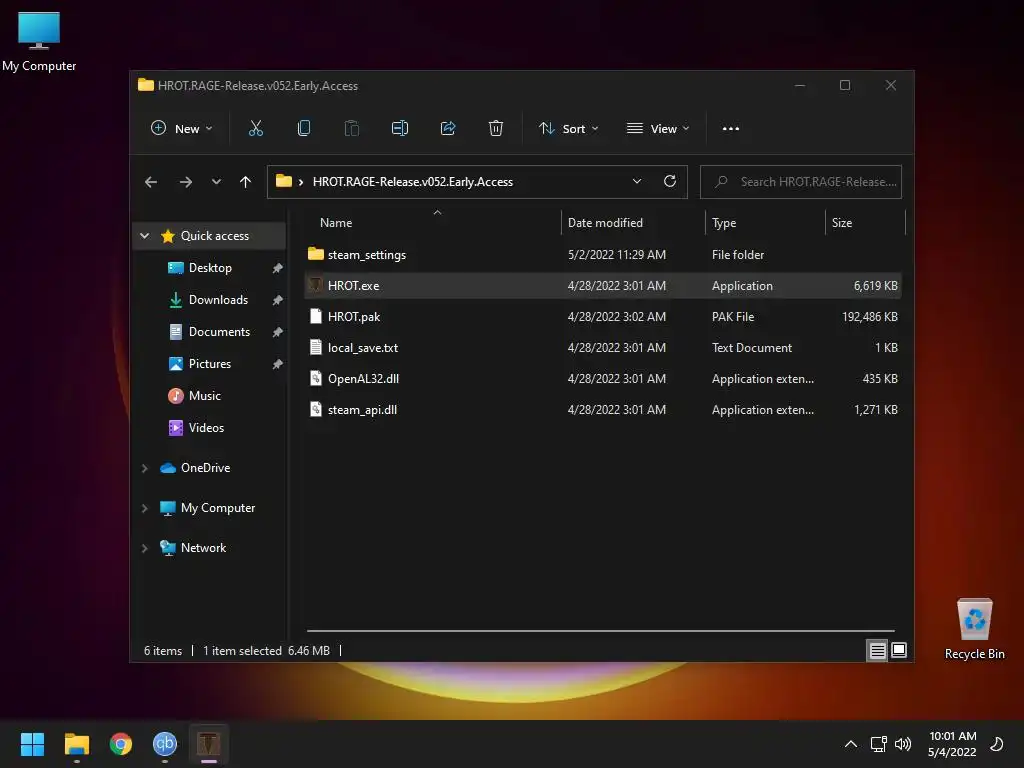The image size is (1024, 768).
Task: Select My Computer desktop icon
Action: point(39,41)
